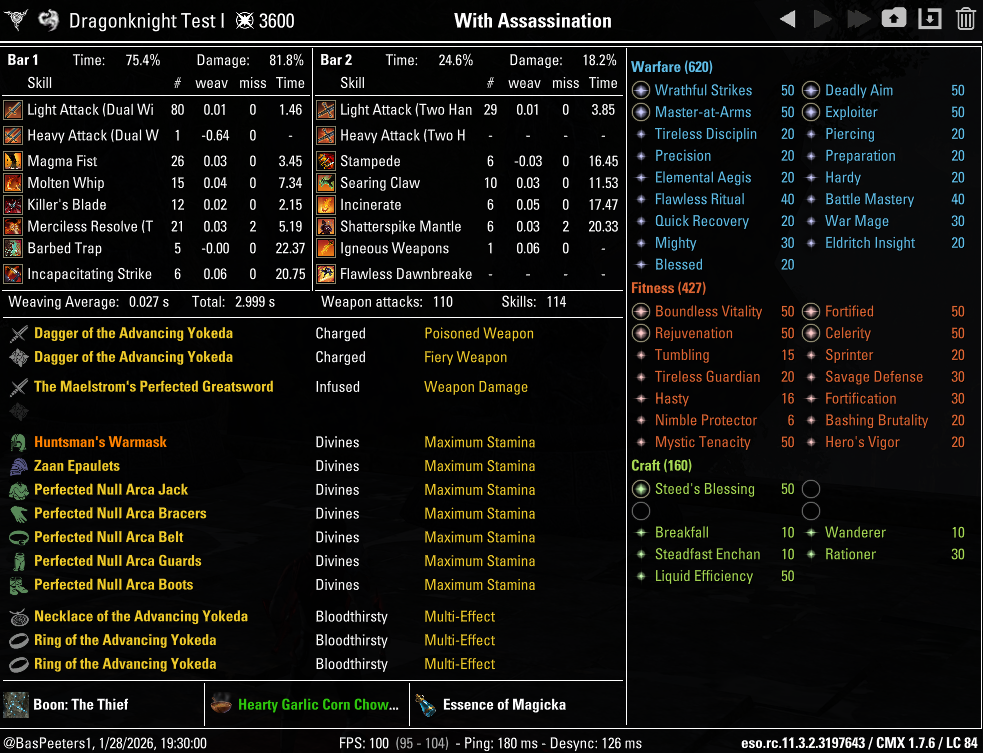Click the Deadly Aim slotted star
Screen dimensions: 983x753
811,90
